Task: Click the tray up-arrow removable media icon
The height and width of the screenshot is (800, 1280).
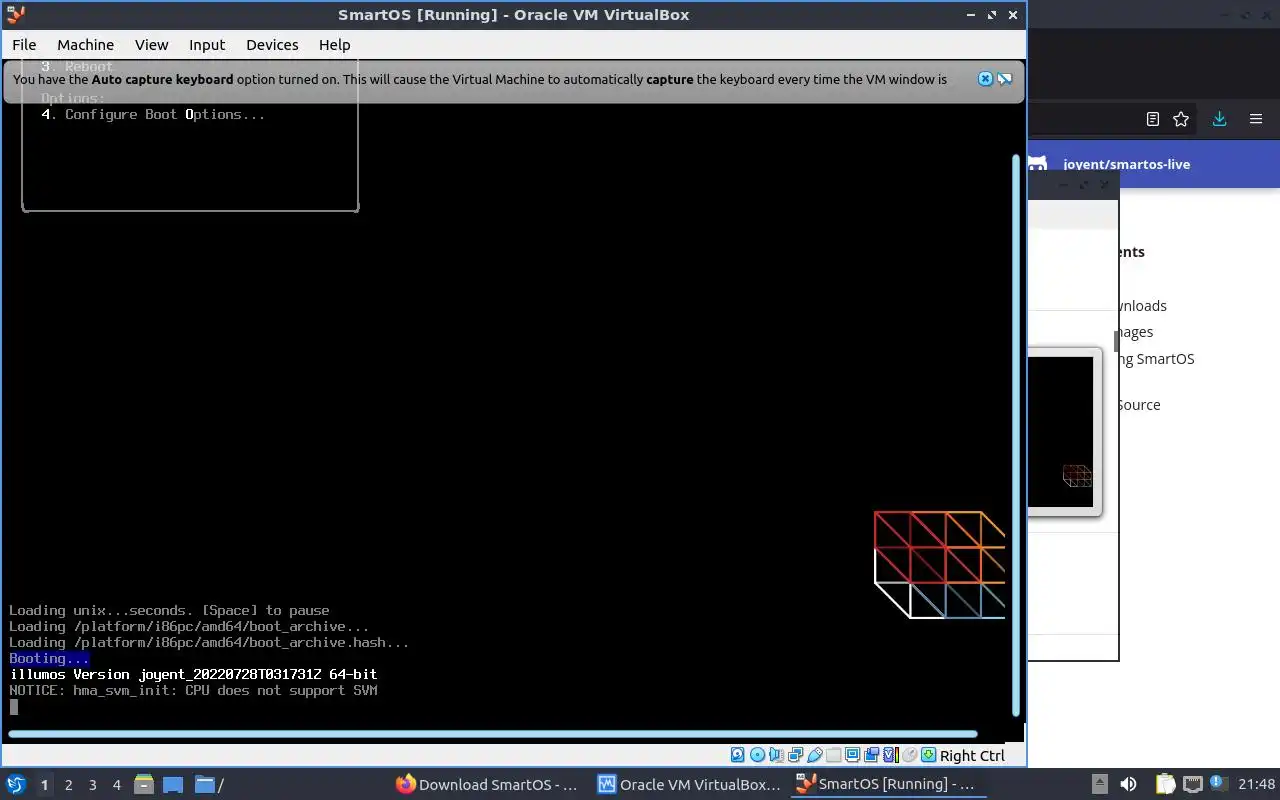Action: pos(1099,784)
